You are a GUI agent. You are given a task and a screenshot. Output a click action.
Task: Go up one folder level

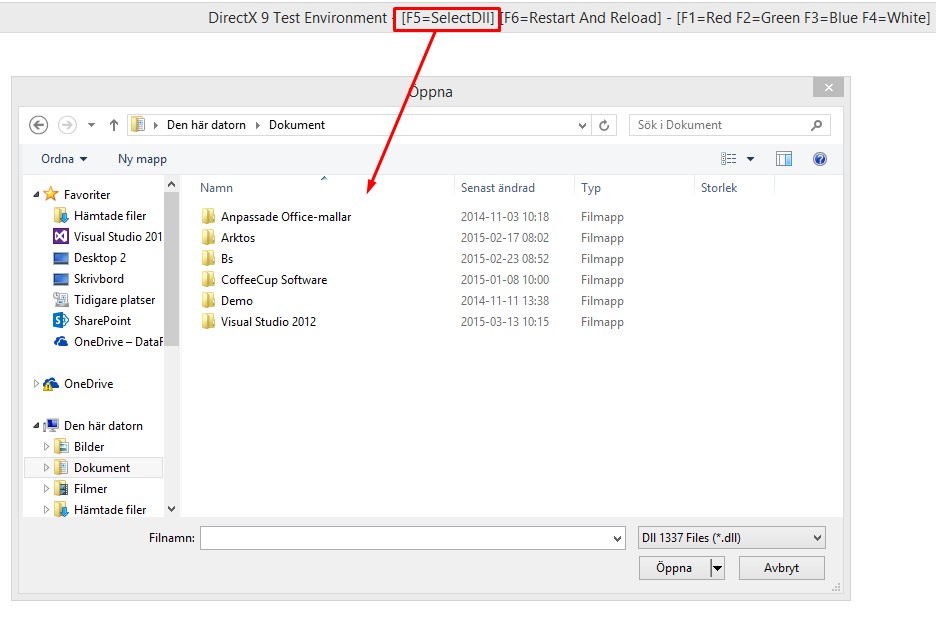click(114, 125)
